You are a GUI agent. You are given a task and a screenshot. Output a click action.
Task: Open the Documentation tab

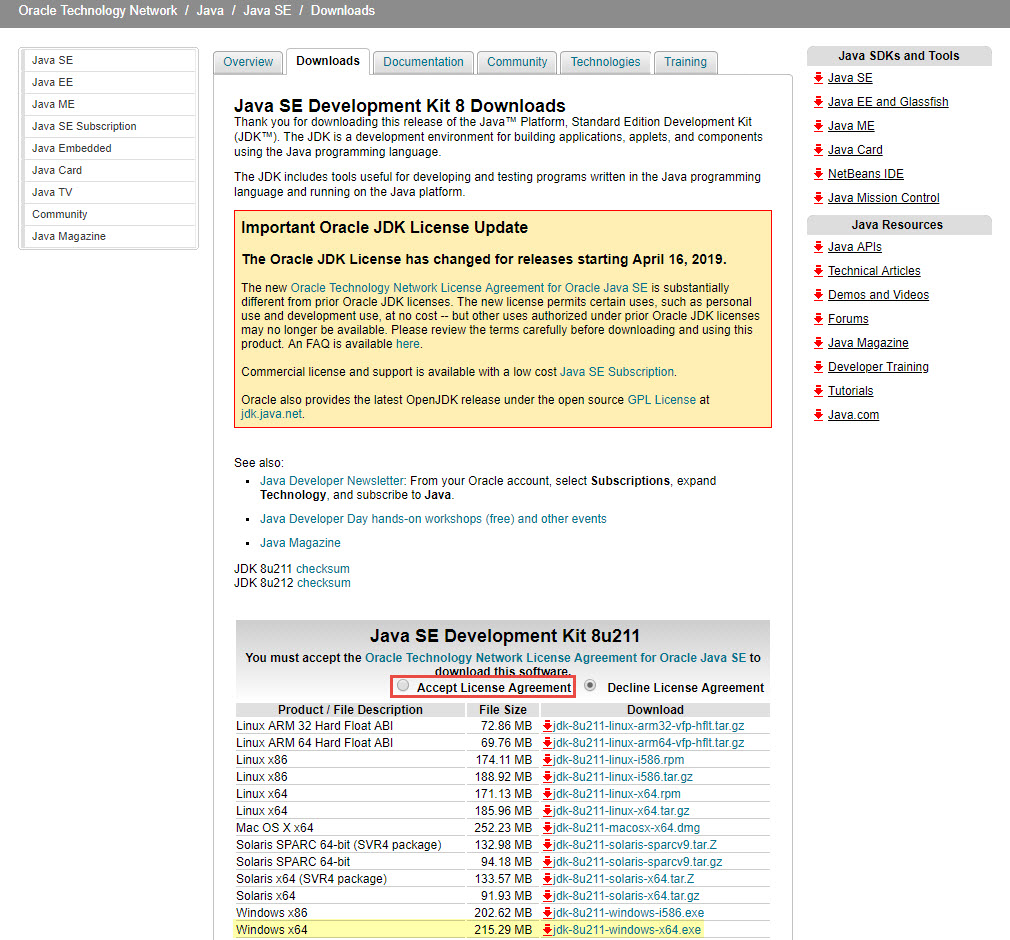click(x=423, y=62)
